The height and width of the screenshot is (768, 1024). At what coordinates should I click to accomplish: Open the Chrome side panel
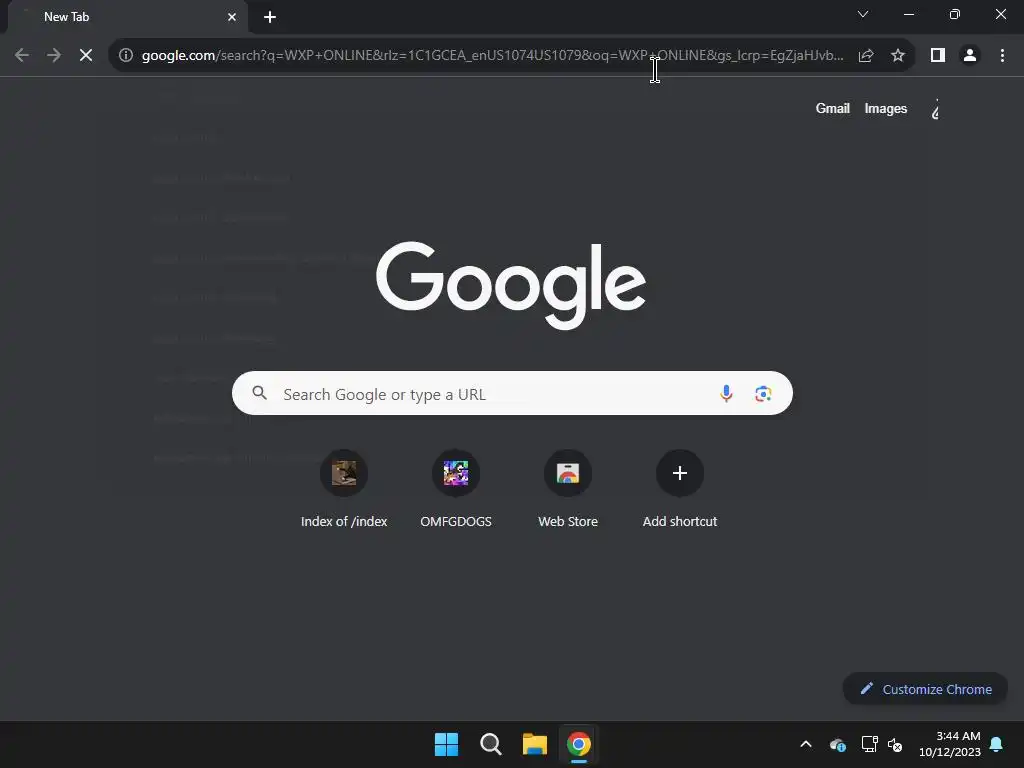pyautogui.click(x=938, y=56)
